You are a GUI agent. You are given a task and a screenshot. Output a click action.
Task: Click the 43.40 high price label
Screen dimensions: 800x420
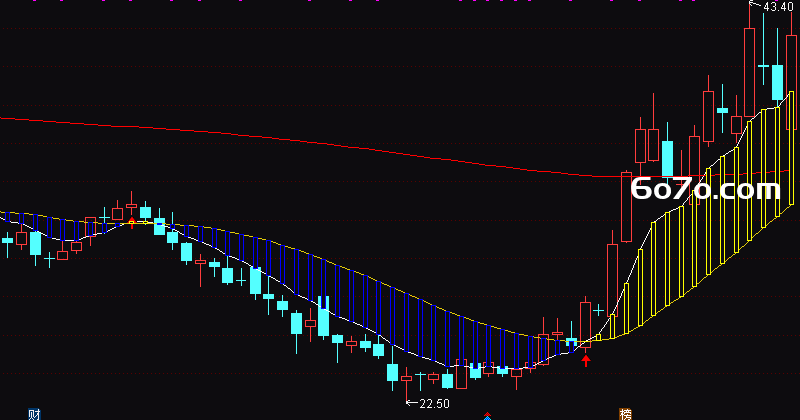click(778, 7)
